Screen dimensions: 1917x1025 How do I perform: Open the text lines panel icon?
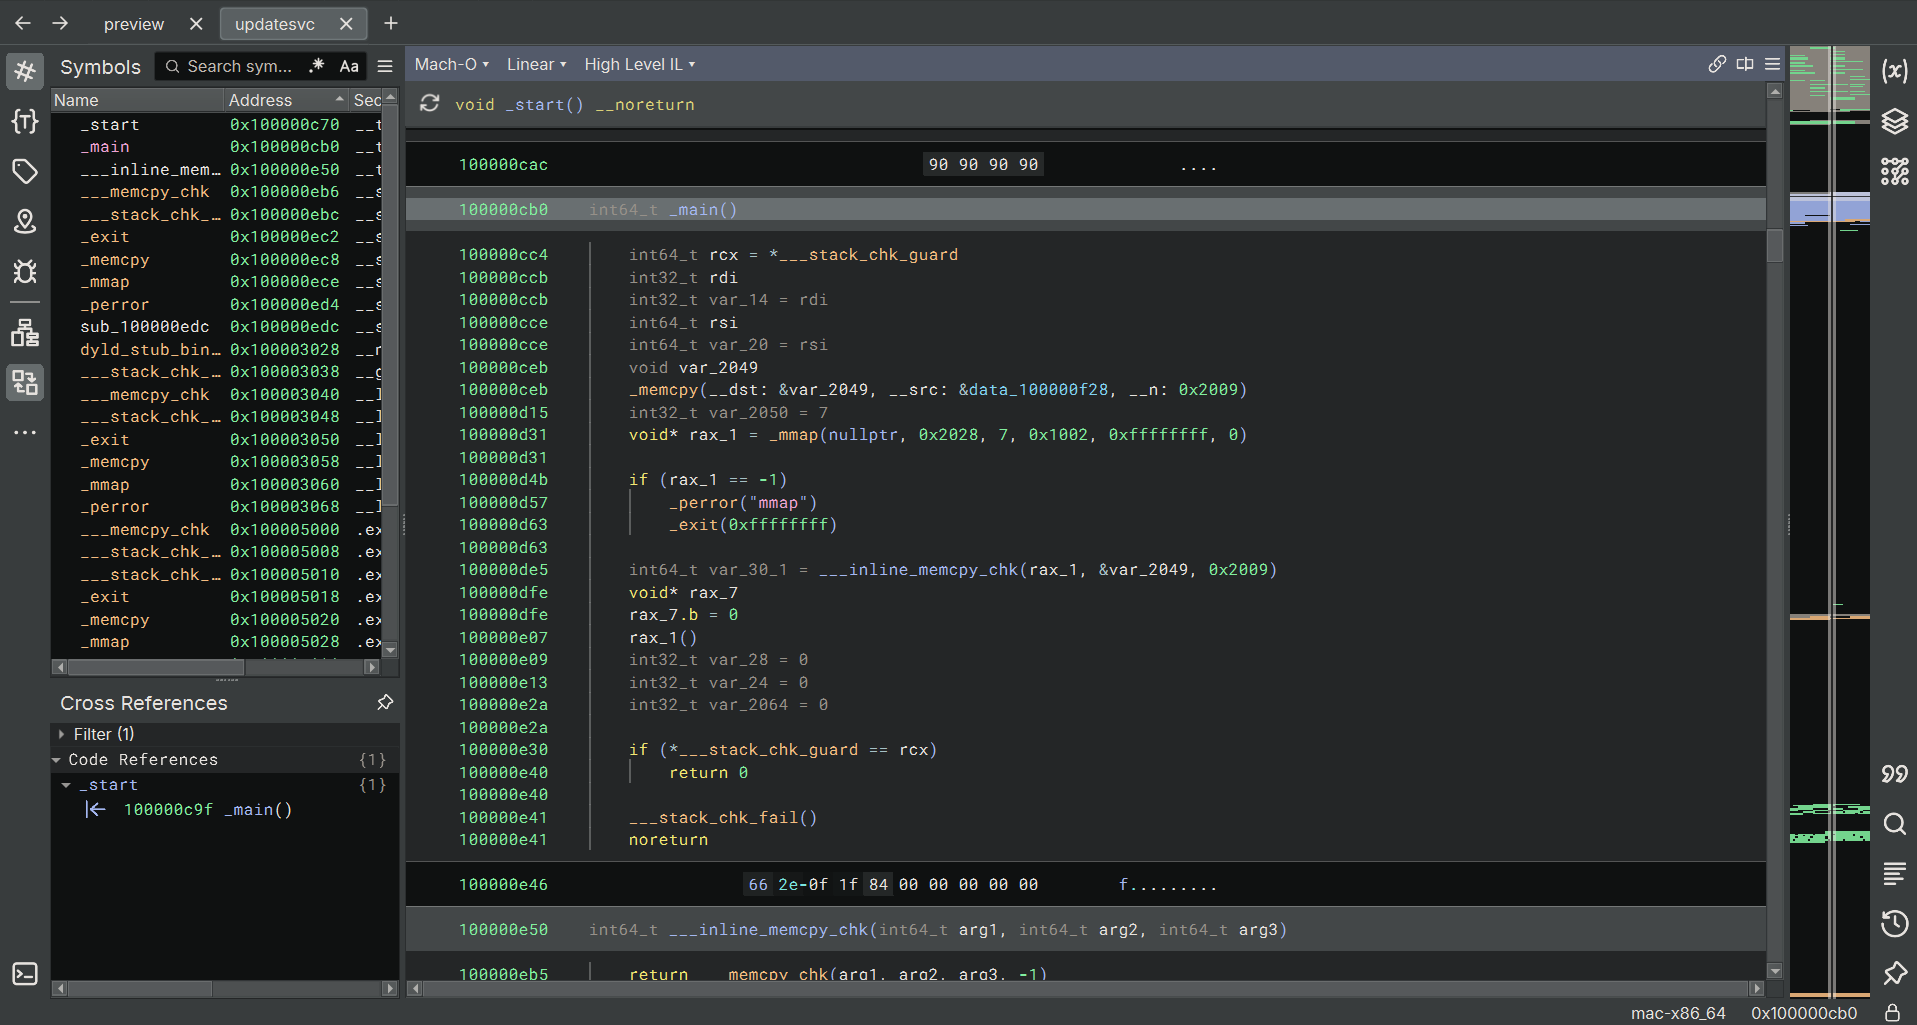pos(1894,873)
